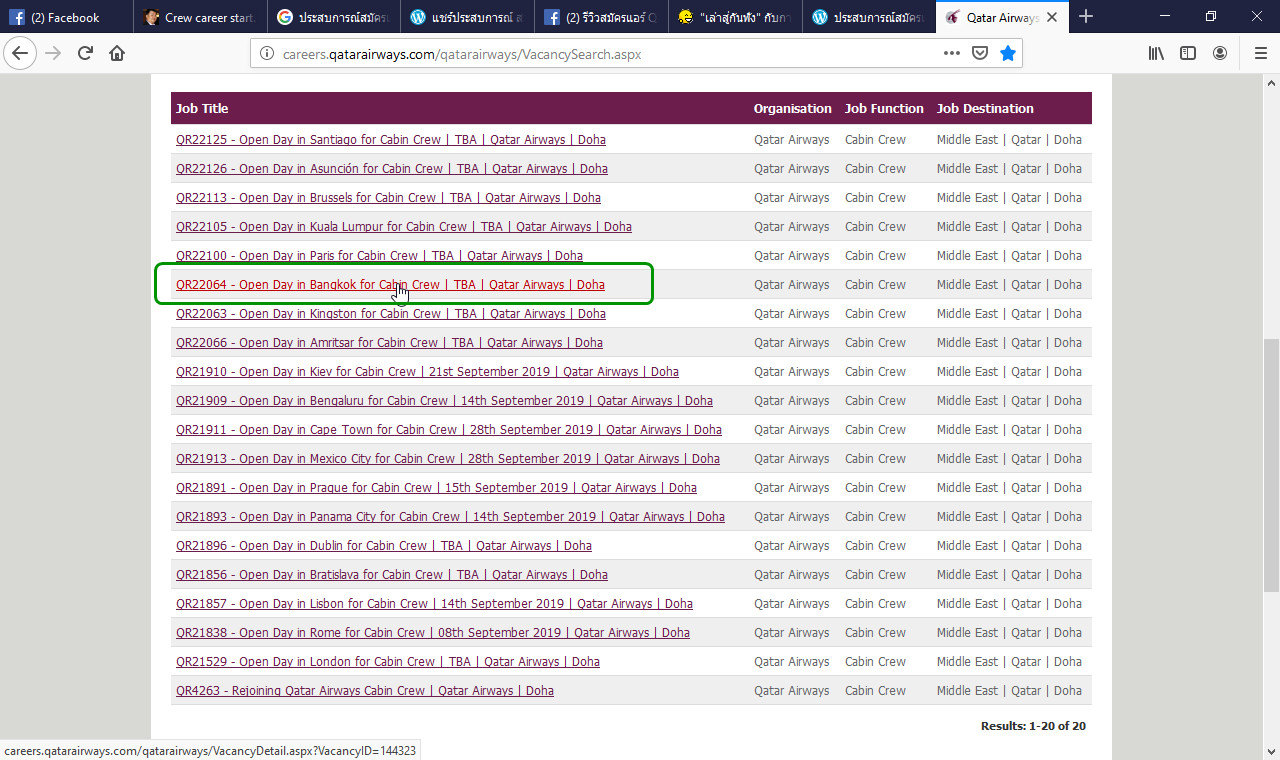
Task: Restore down the Firefox window
Action: 1211,16
